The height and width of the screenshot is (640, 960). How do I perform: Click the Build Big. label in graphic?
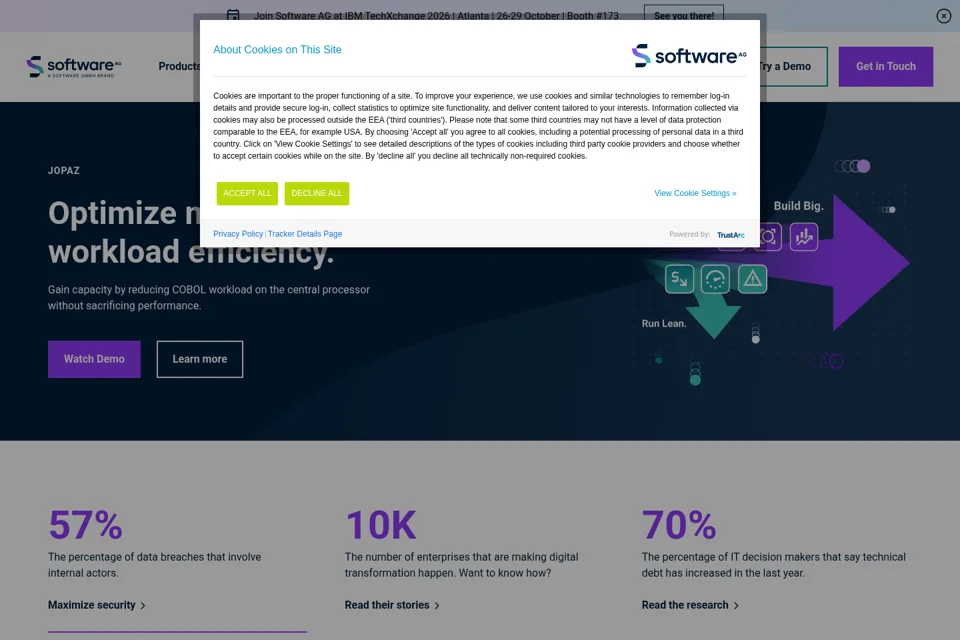click(x=798, y=206)
